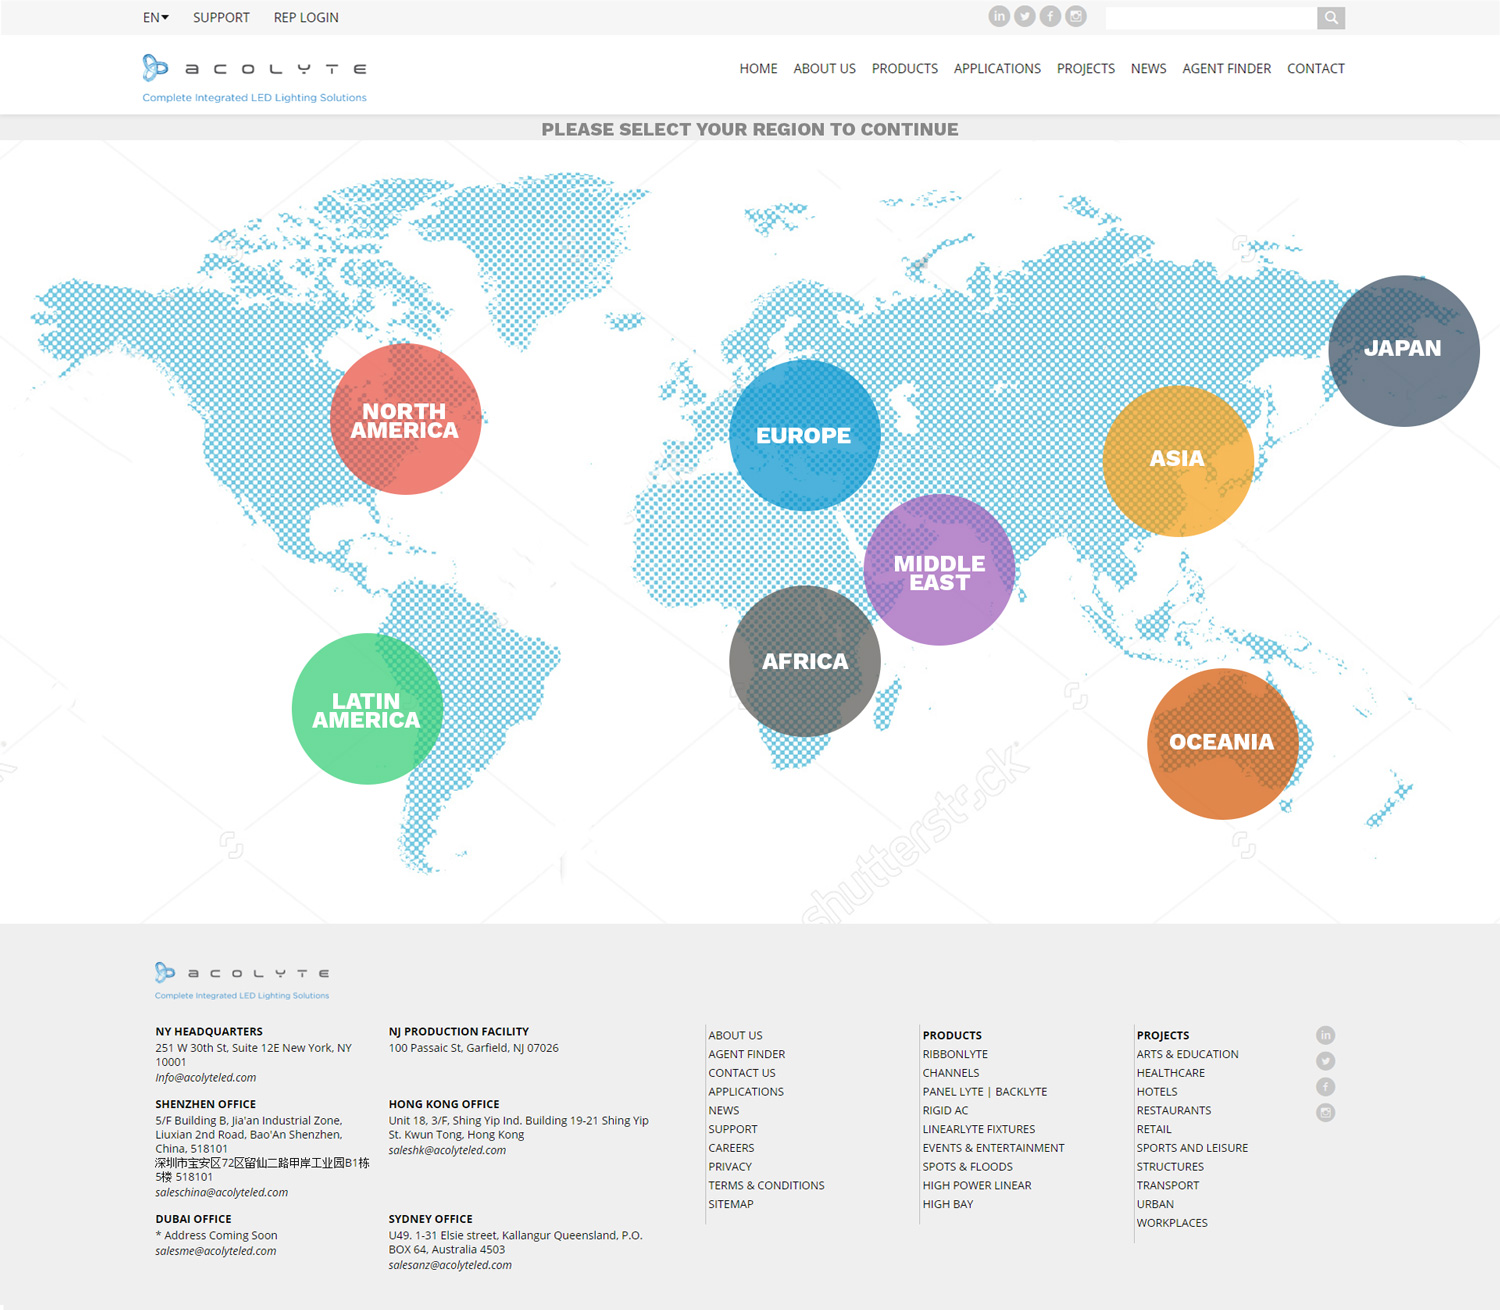
Task: Click the search magnifier button
Action: (1331, 17)
